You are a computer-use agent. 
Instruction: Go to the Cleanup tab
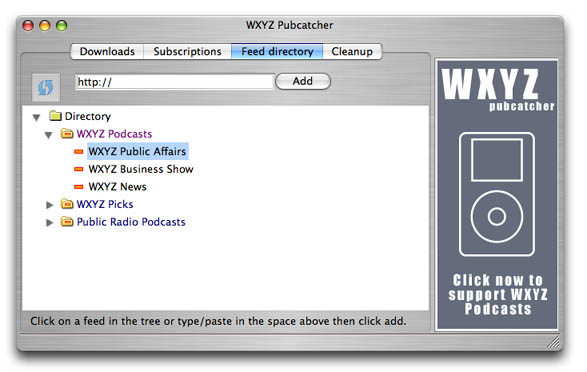click(352, 51)
